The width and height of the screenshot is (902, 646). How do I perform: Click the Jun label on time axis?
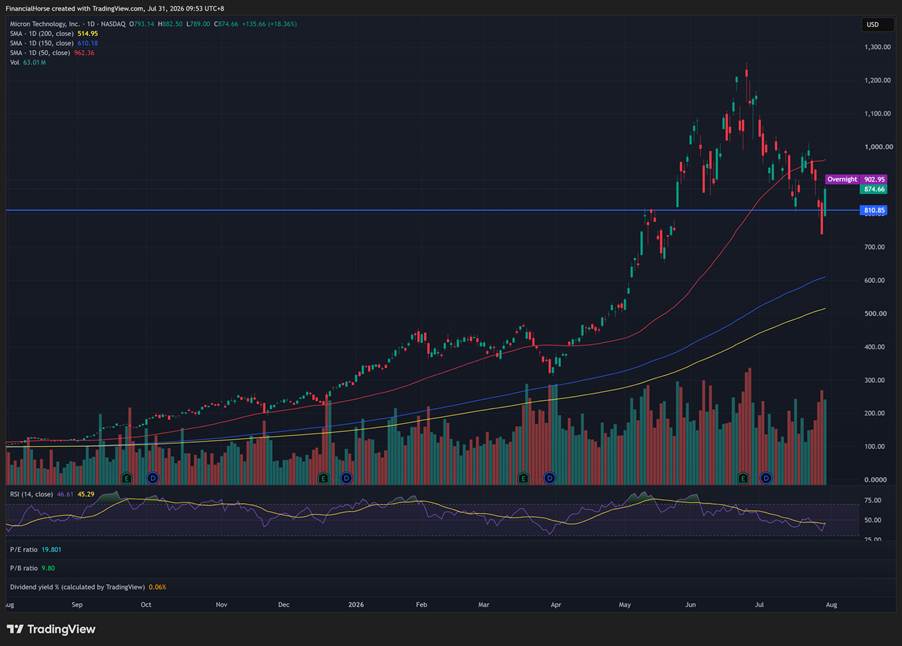point(691,605)
